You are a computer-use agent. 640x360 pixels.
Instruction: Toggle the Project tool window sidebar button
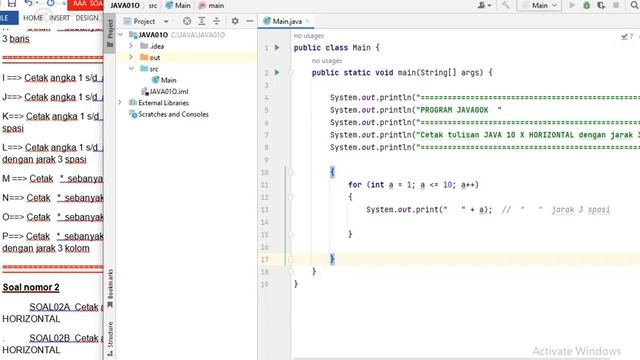(x=110, y=33)
